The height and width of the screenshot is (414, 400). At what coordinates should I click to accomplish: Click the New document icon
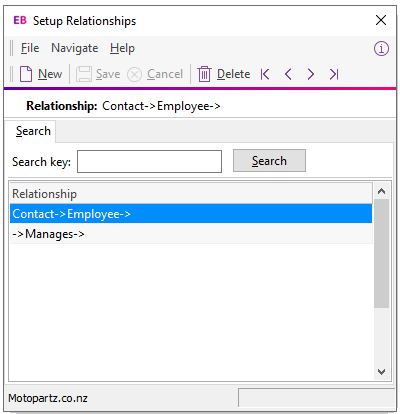[26, 74]
